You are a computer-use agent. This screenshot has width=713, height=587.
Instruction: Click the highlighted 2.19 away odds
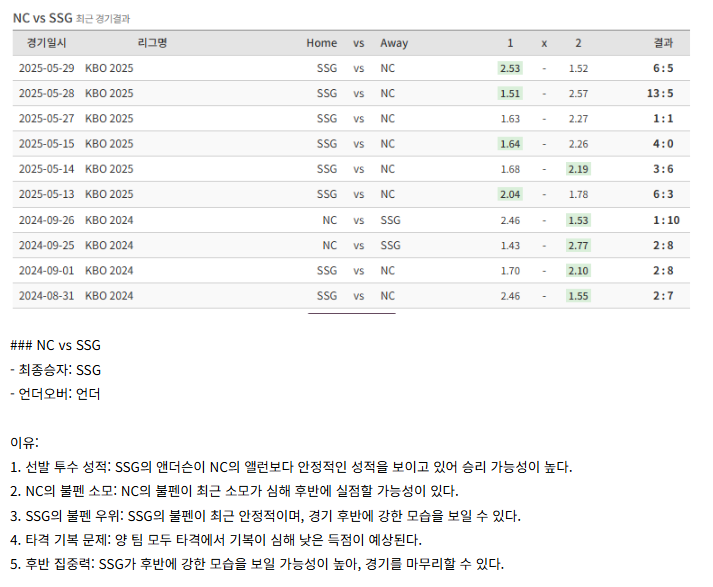click(x=578, y=169)
